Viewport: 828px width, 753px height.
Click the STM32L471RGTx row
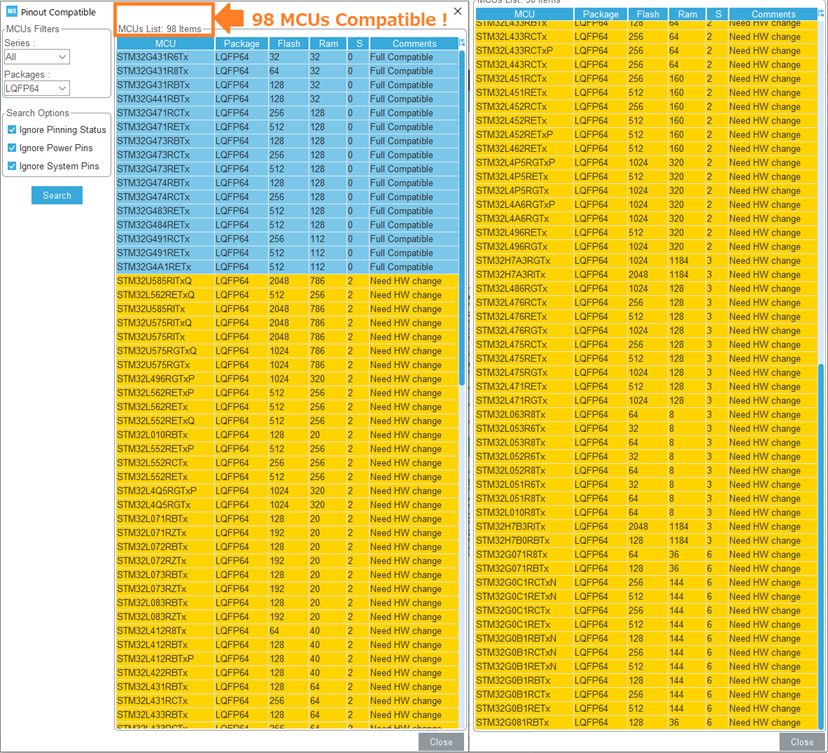point(646,400)
